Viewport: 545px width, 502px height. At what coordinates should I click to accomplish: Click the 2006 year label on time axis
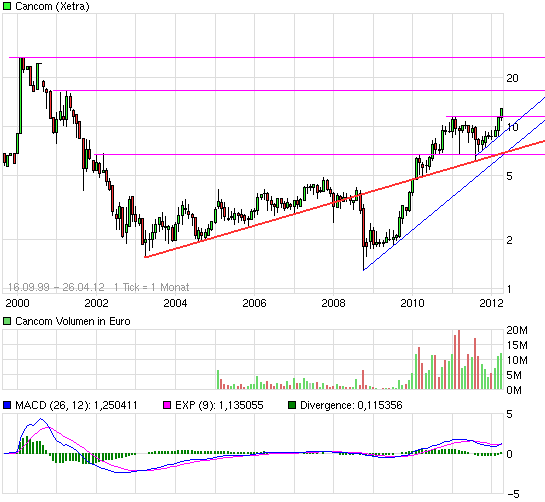[254, 303]
